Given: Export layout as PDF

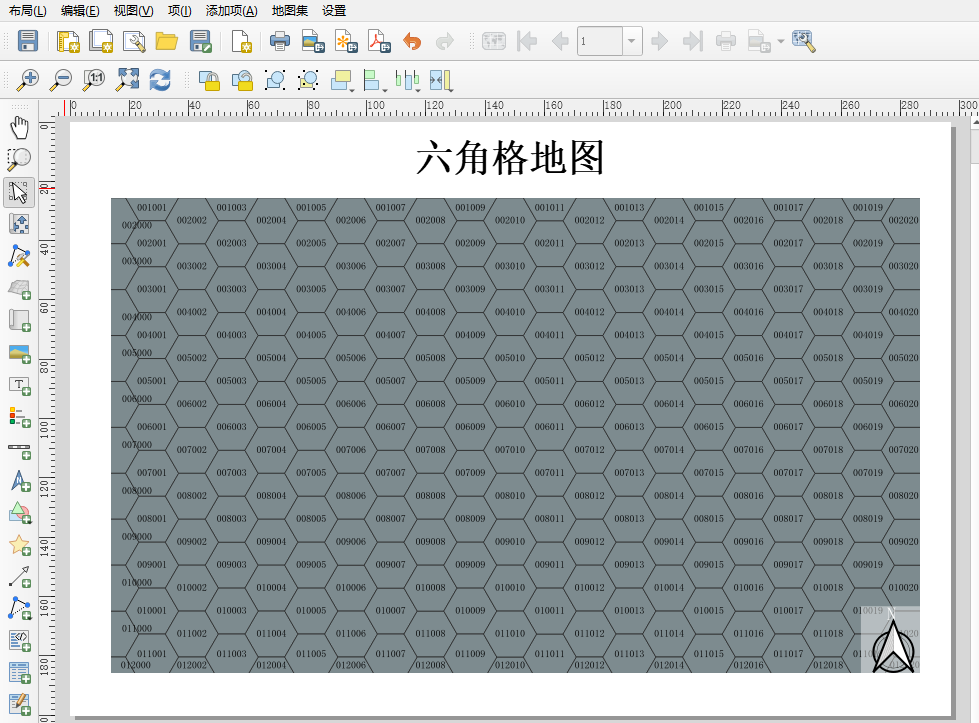Looking at the screenshot, I should coord(378,41).
